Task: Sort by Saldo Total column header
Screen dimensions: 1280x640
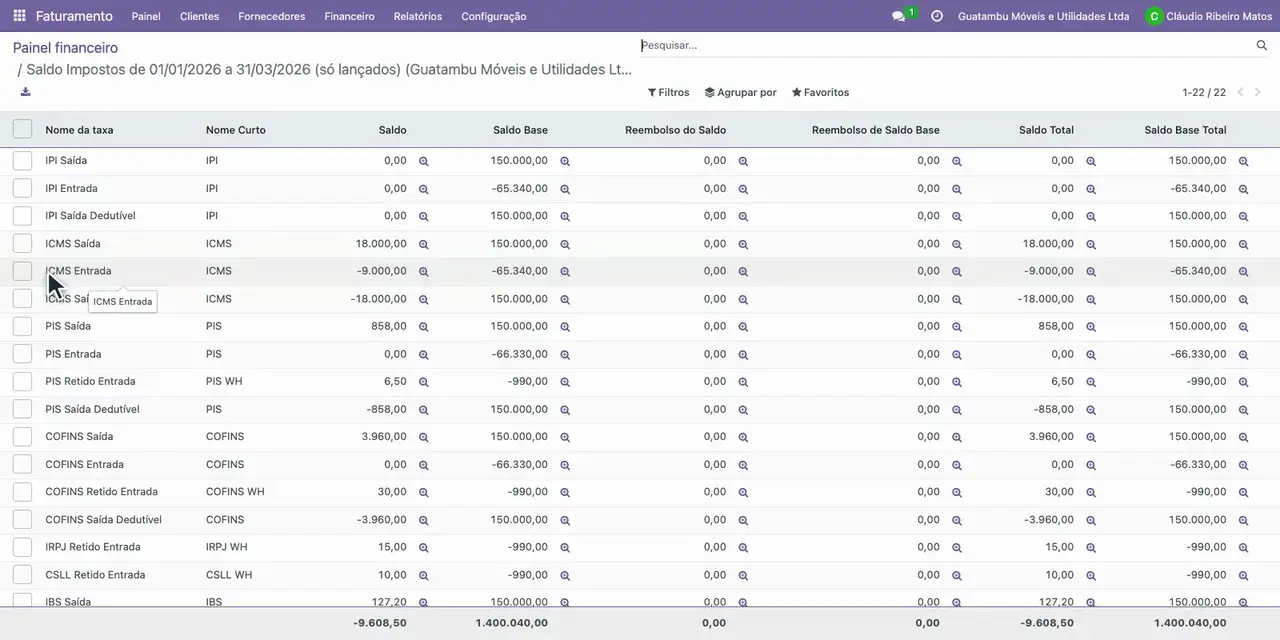Action: tap(1046, 130)
